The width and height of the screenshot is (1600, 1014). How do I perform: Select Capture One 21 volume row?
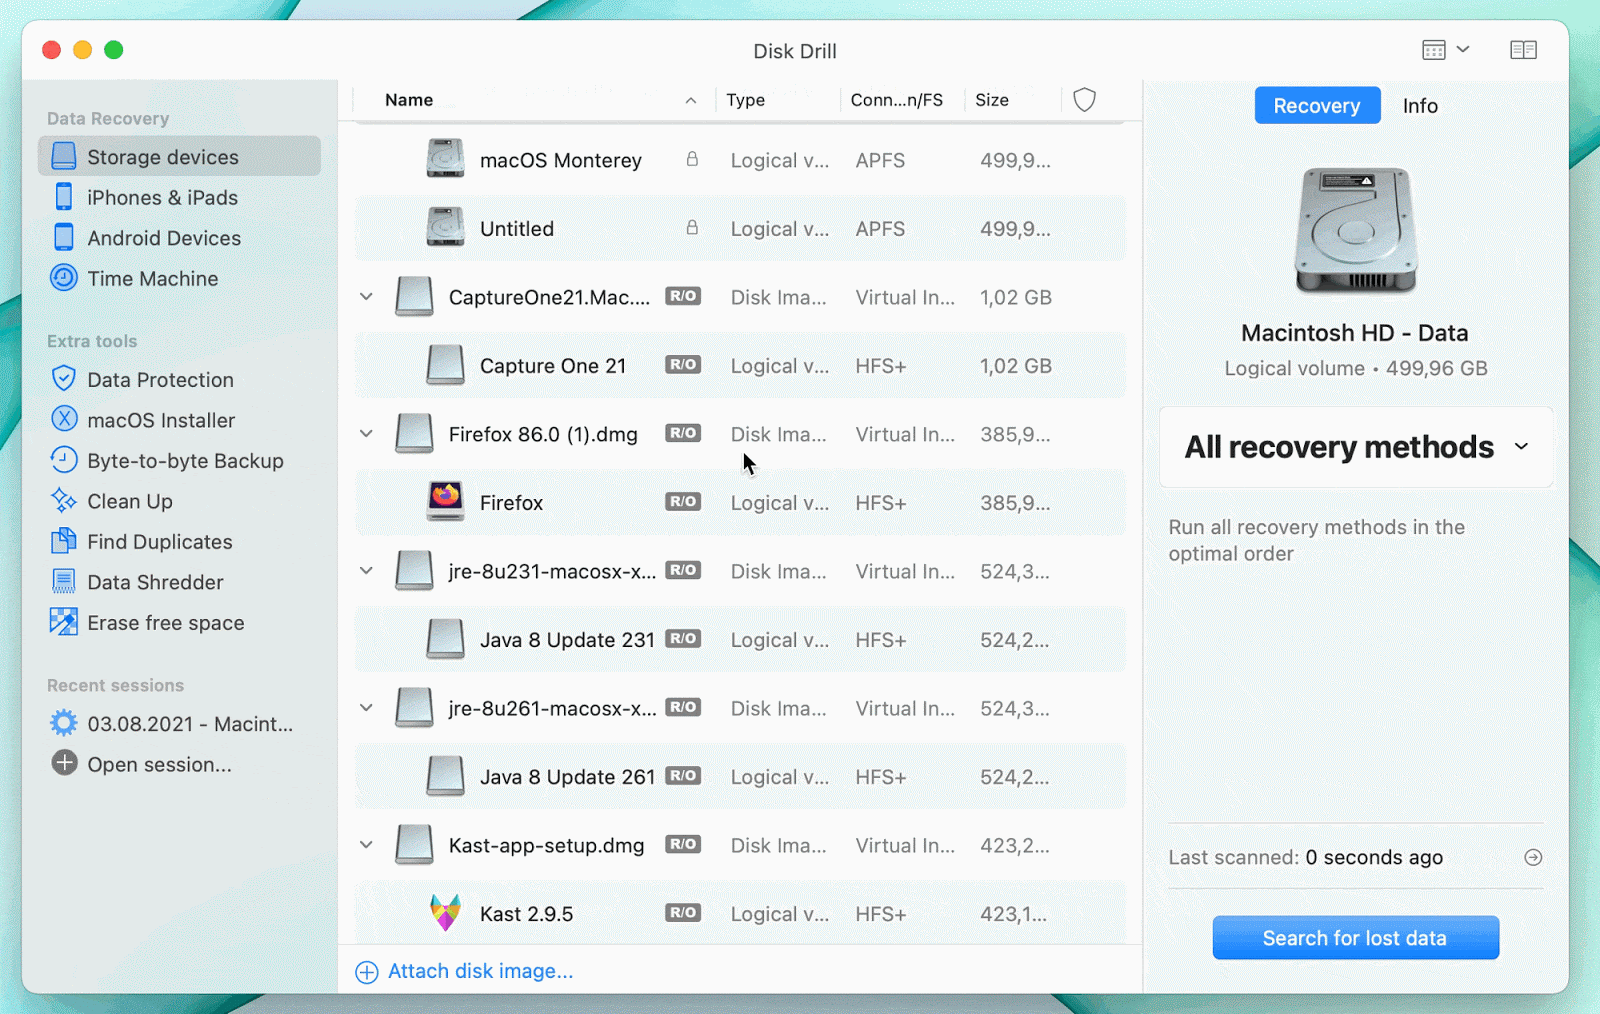coord(740,366)
